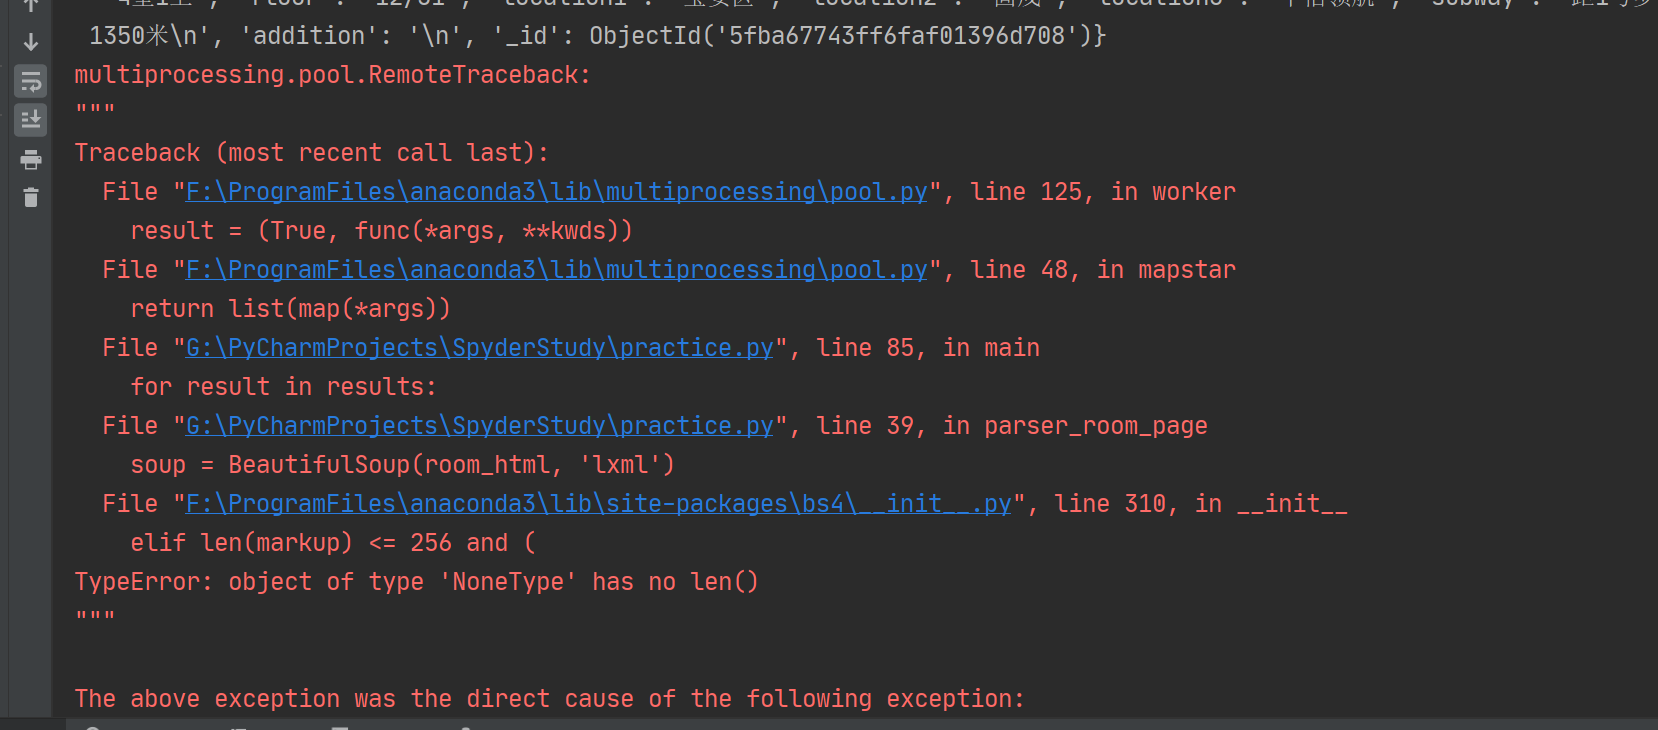Click 'The above exception was the direct cause' line
Viewport: 1658px width, 730px height.
(550, 699)
